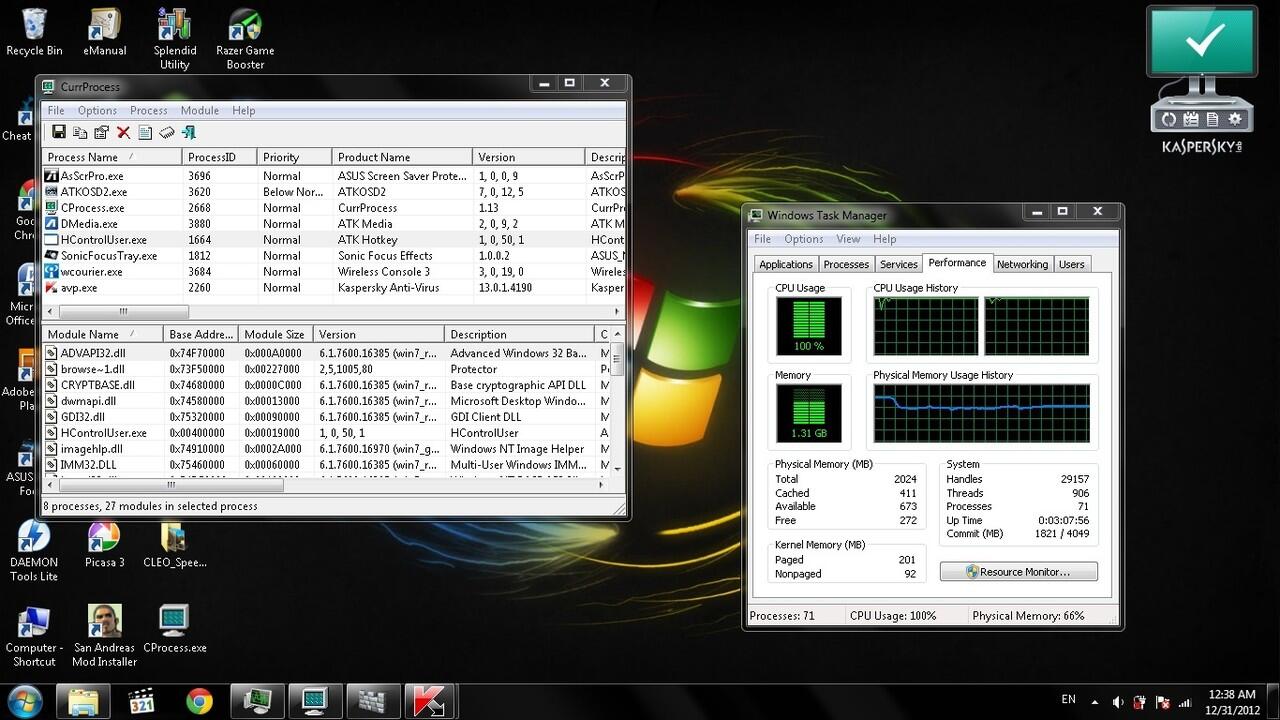1280x720 pixels.
Task: Open Windows Explorer folder on taskbar
Action: [x=83, y=701]
